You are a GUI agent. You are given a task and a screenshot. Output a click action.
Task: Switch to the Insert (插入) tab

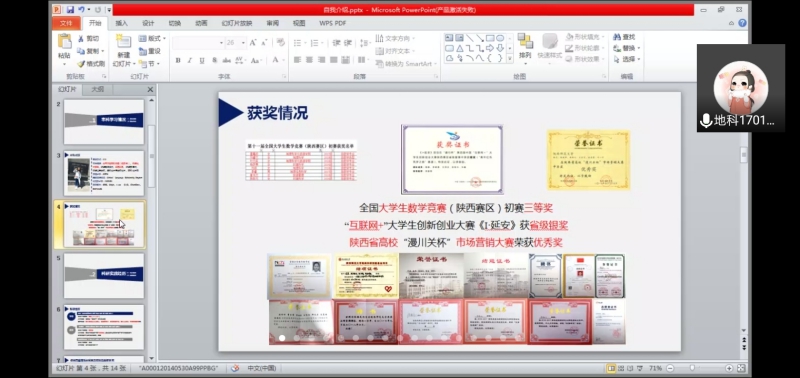[x=121, y=23]
